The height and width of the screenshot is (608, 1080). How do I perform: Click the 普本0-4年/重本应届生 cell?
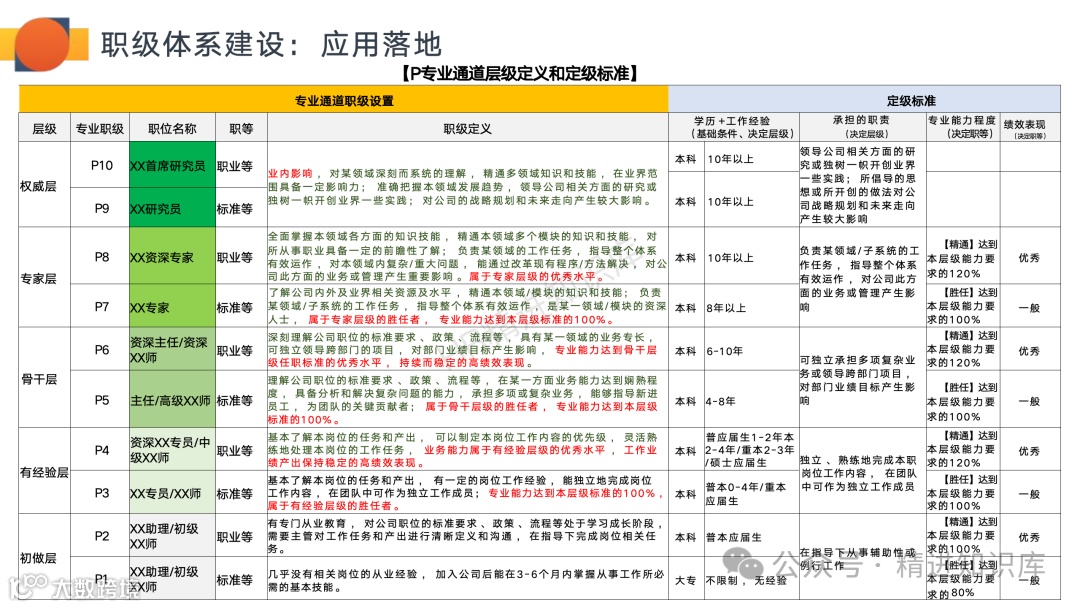click(x=751, y=494)
